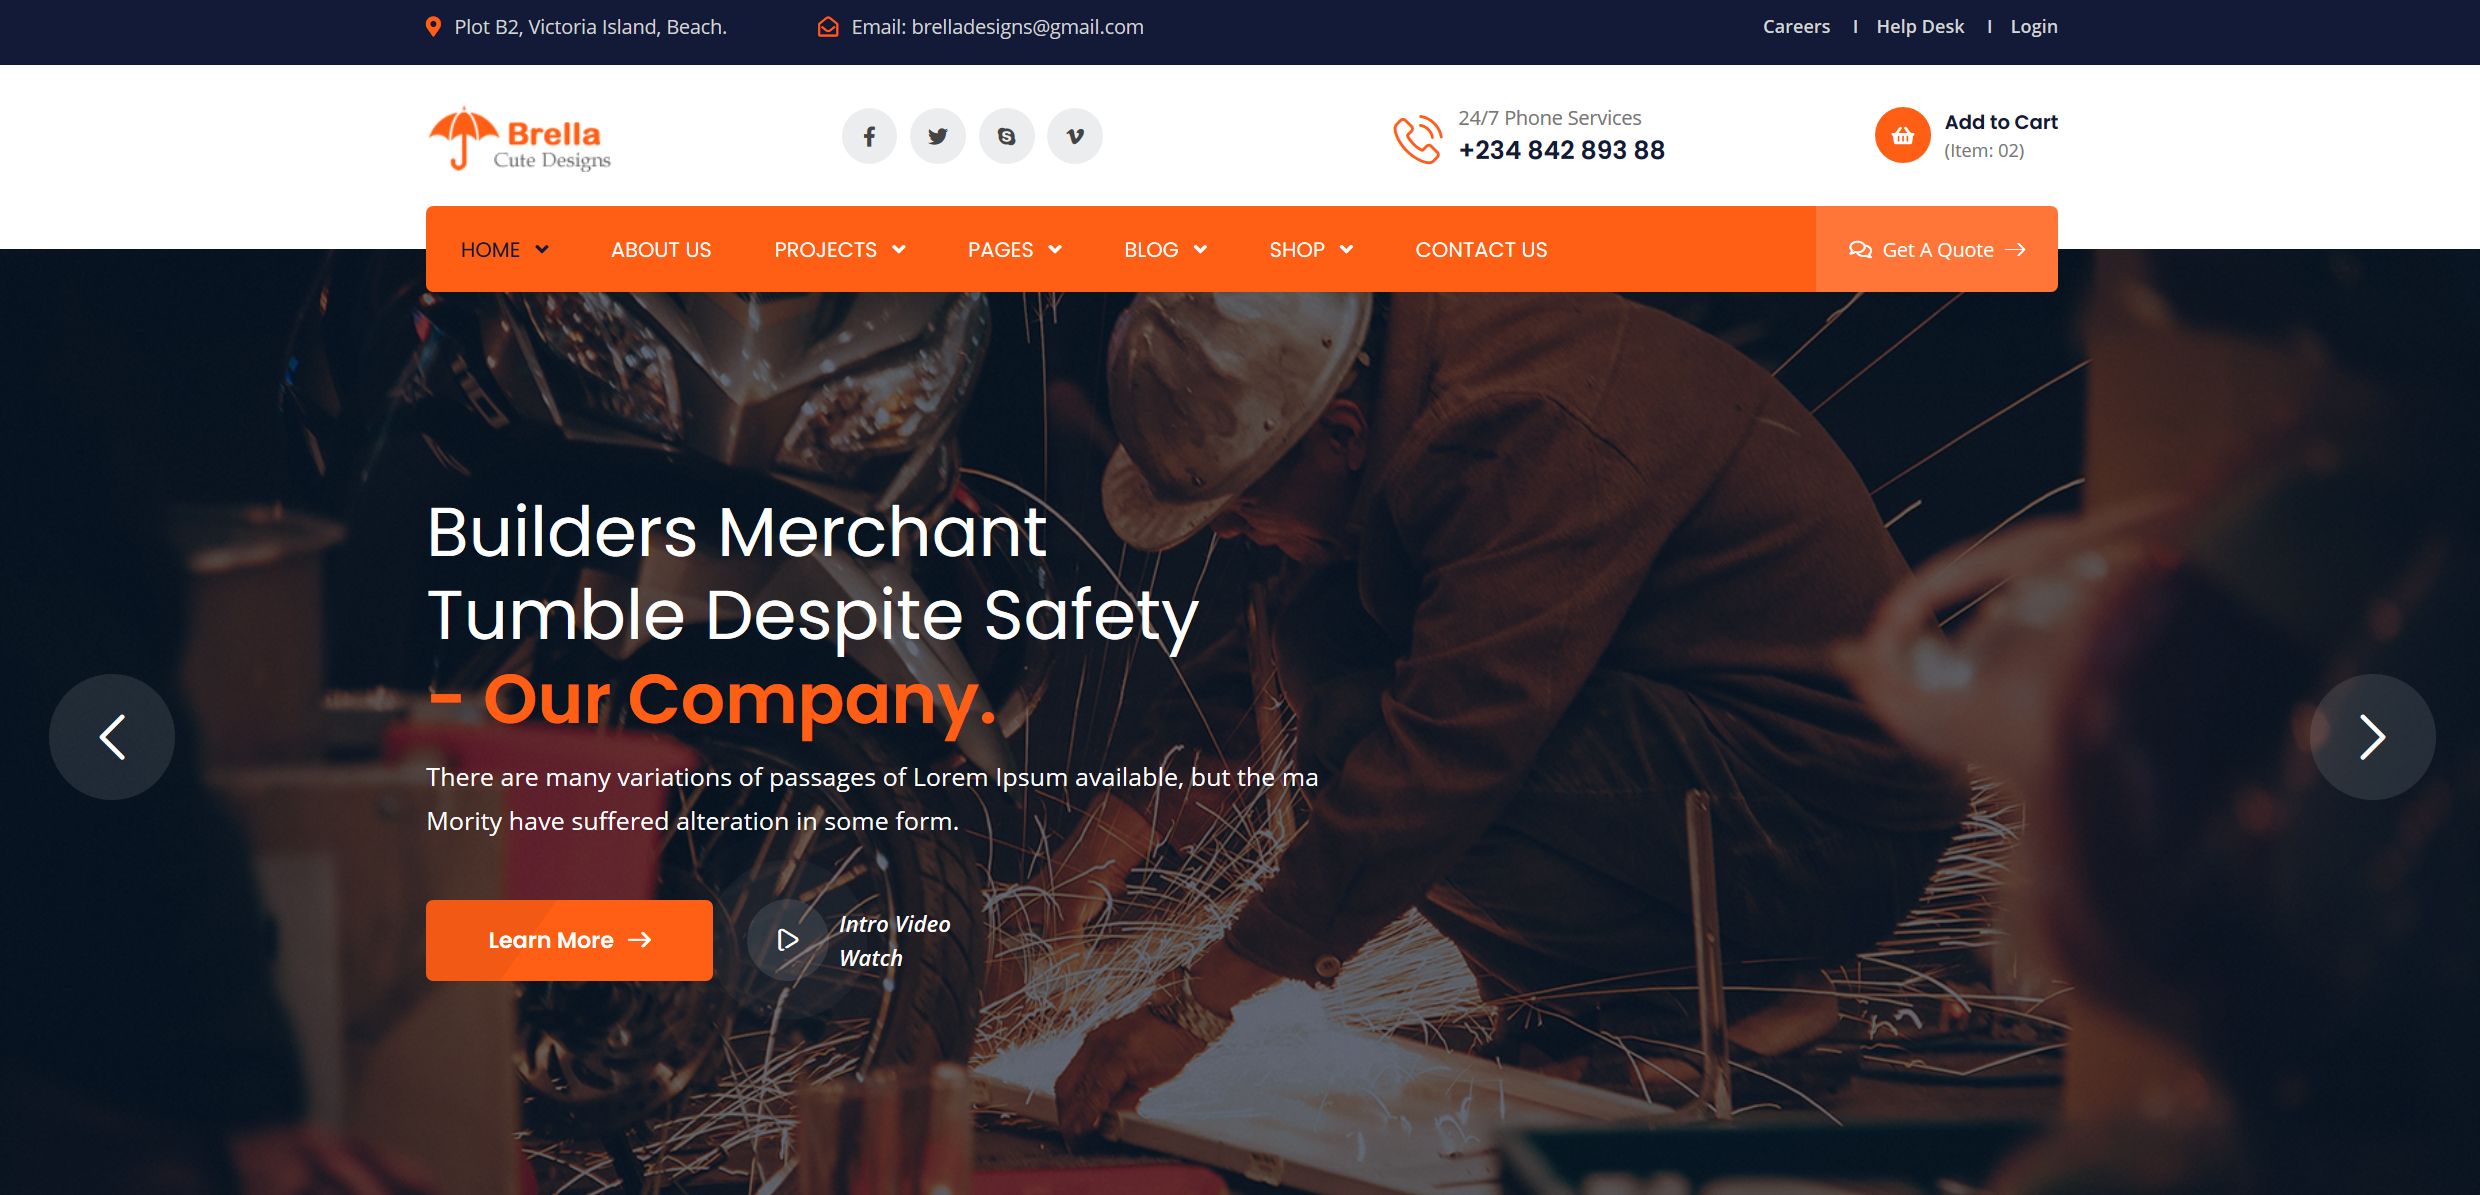Play the Intro Video button
The width and height of the screenshot is (2480, 1195).
(x=787, y=940)
